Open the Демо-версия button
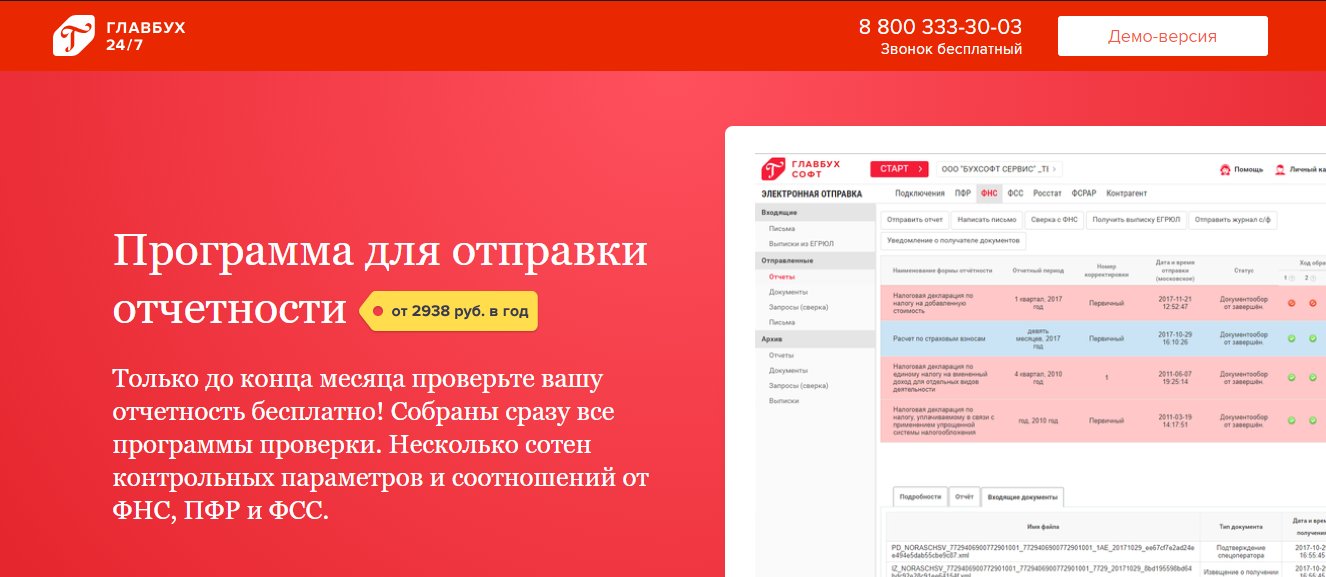Screen dimensions: 1326x577 click(1162, 36)
